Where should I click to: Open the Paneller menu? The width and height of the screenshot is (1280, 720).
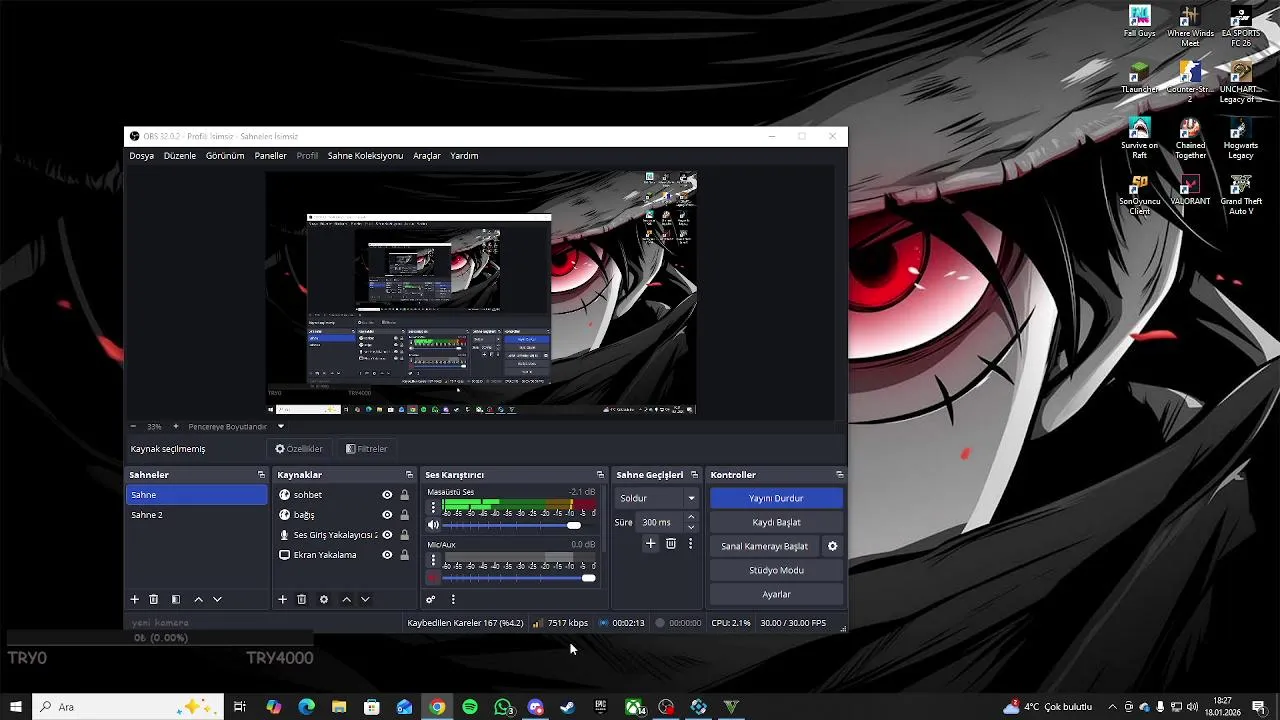(x=271, y=156)
